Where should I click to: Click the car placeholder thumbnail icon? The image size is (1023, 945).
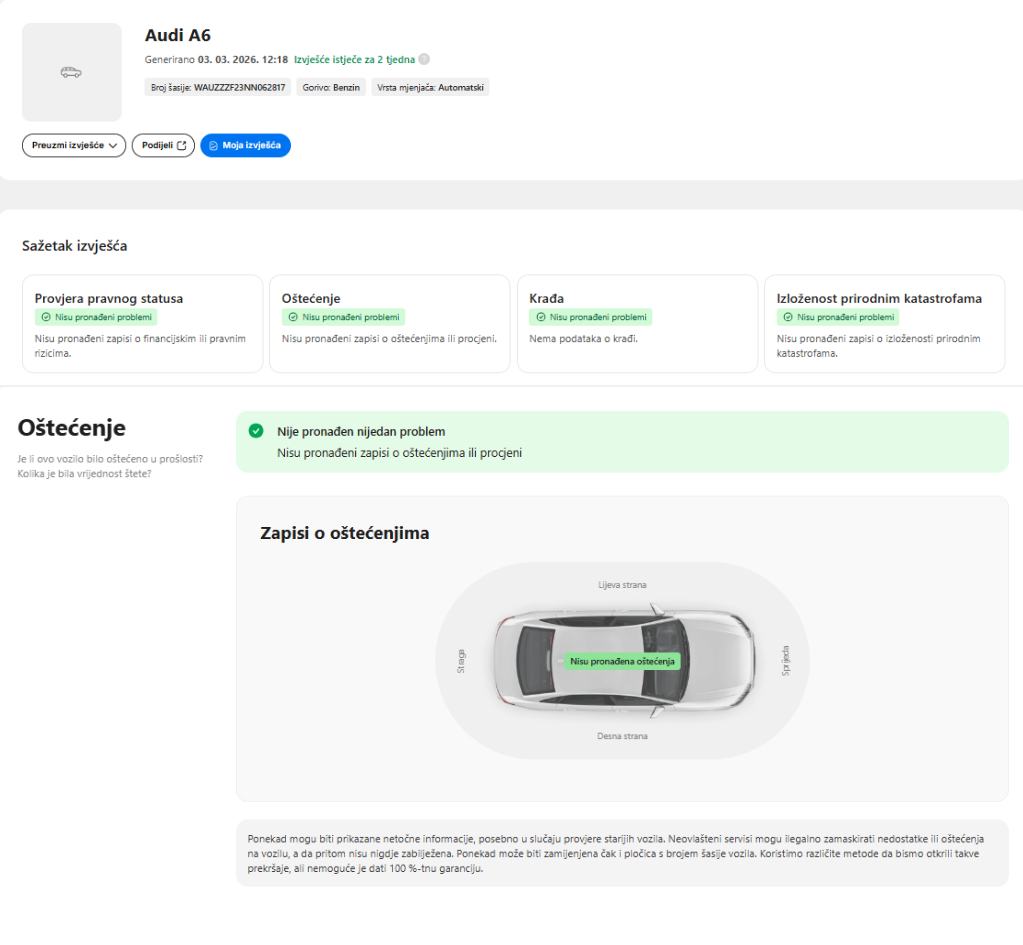pyautogui.click(x=71, y=72)
